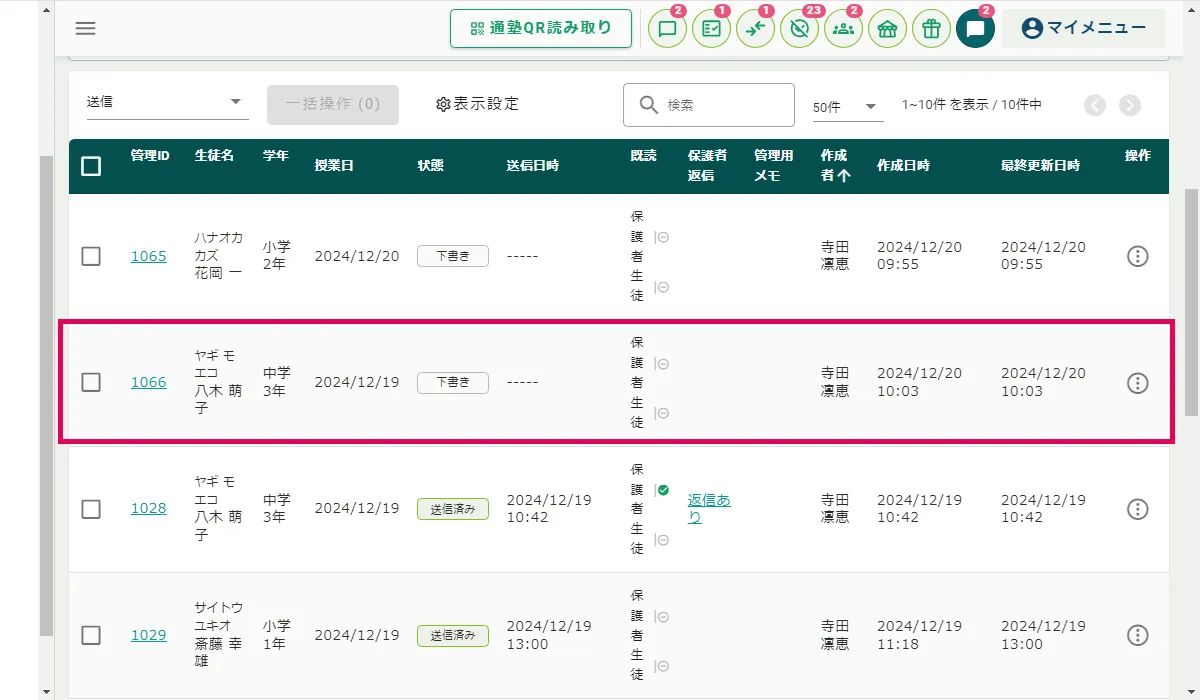Sort by 授業日 column header

[334, 166]
